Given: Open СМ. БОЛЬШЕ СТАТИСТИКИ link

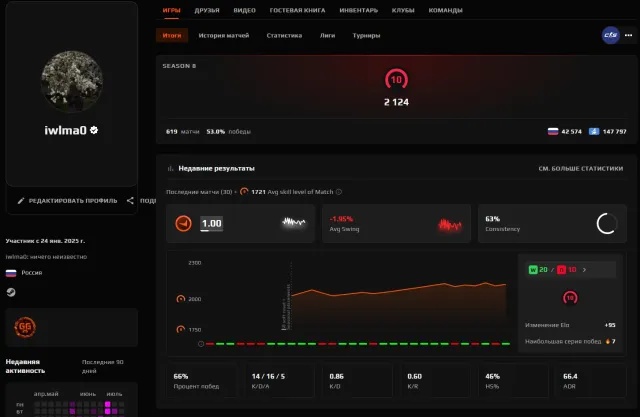Looking at the screenshot, I should click(x=581, y=169).
